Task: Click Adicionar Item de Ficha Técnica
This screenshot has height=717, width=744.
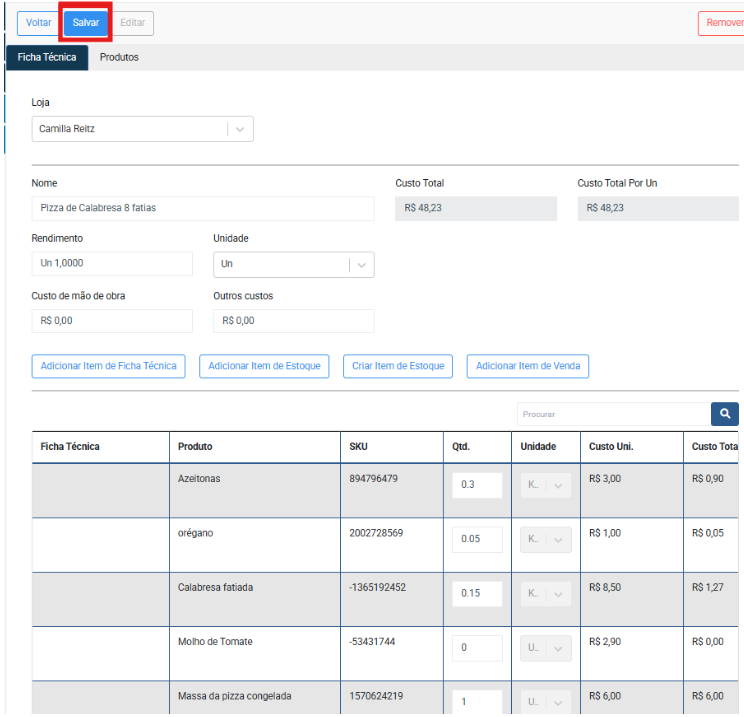Action: click(x=109, y=367)
